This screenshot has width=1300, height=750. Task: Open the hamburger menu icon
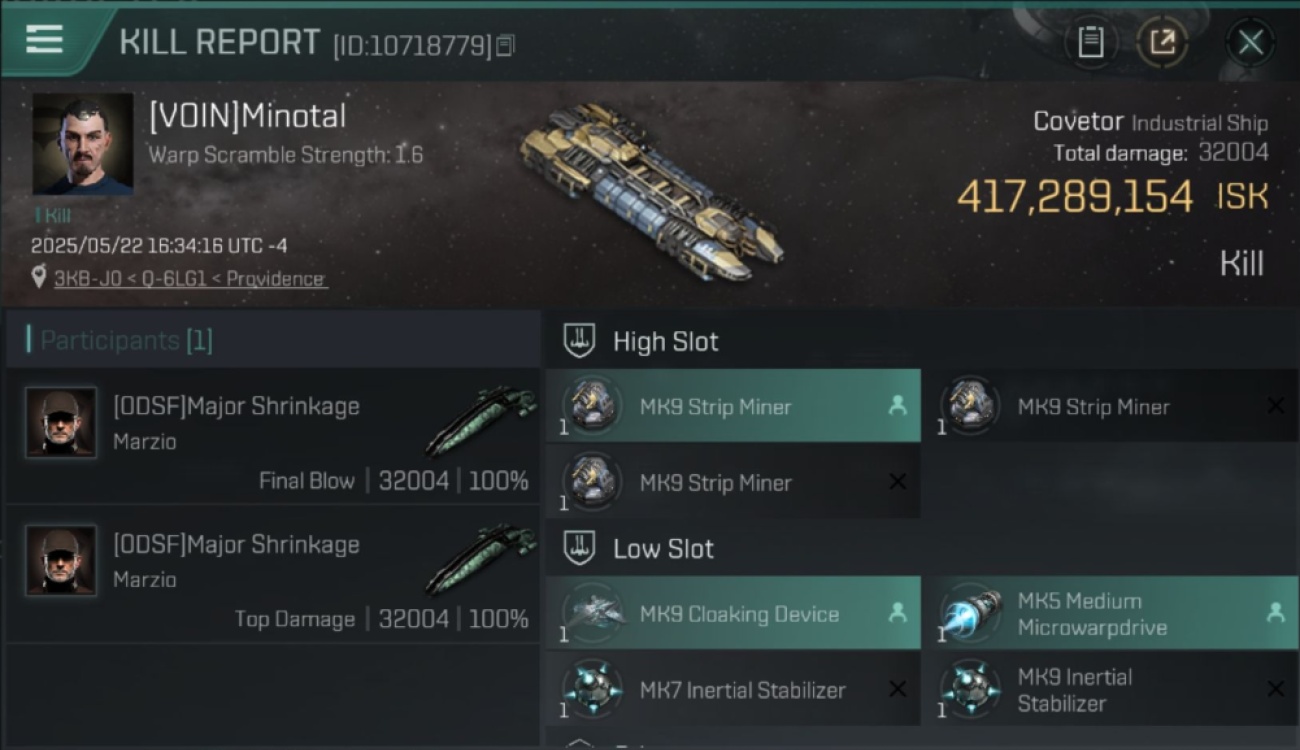click(44, 40)
